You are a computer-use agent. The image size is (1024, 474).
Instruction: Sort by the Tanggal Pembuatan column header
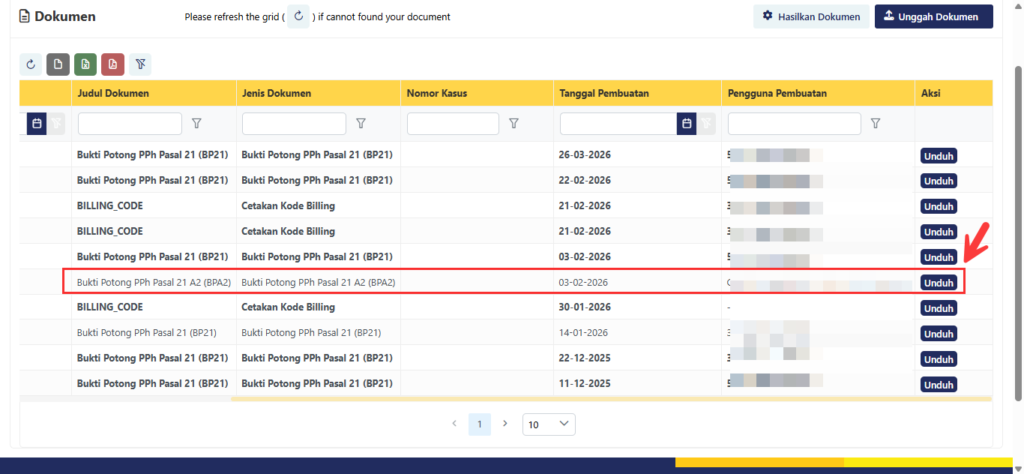(x=602, y=93)
